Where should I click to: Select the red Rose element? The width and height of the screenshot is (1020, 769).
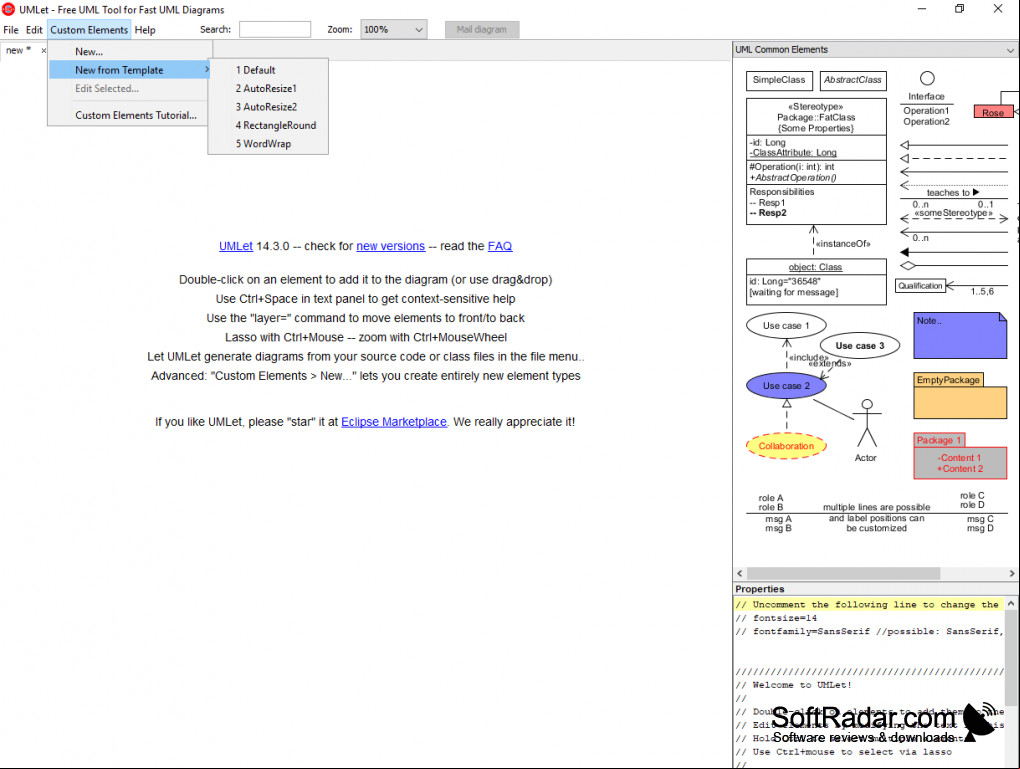tap(993, 112)
